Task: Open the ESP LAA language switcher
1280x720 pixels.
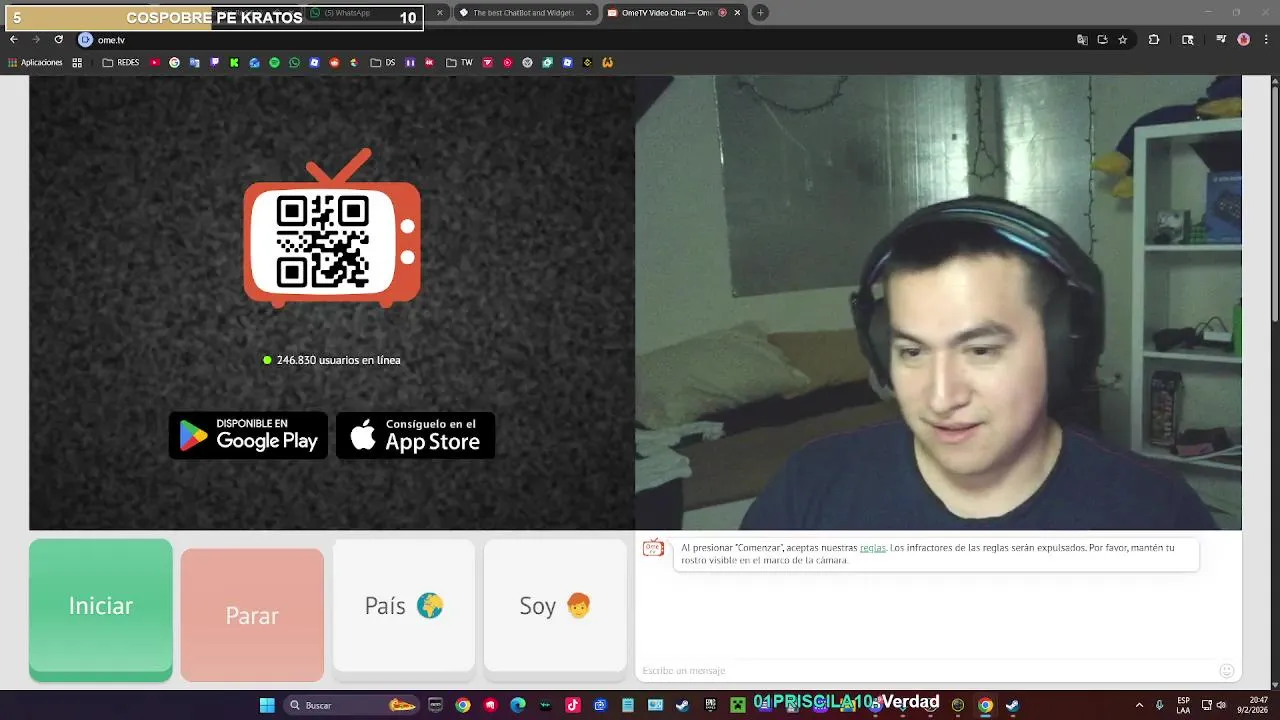Action: tap(1183, 705)
